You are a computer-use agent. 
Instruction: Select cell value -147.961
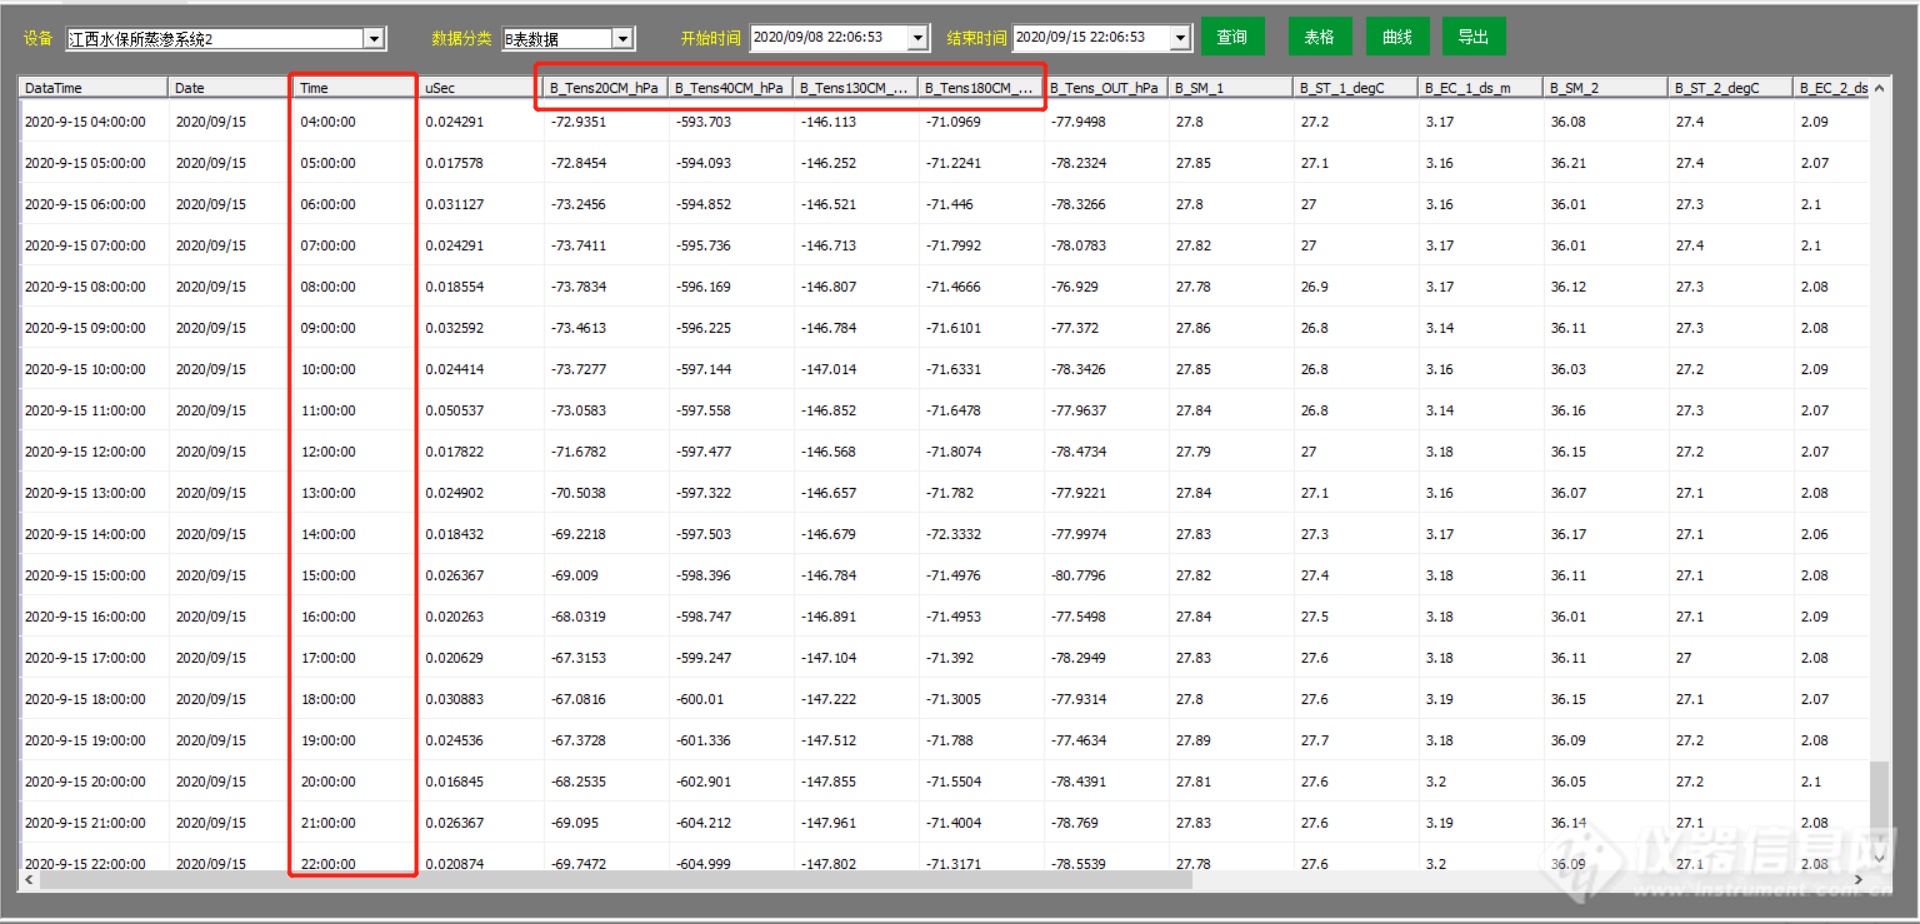[x=829, y=823]
